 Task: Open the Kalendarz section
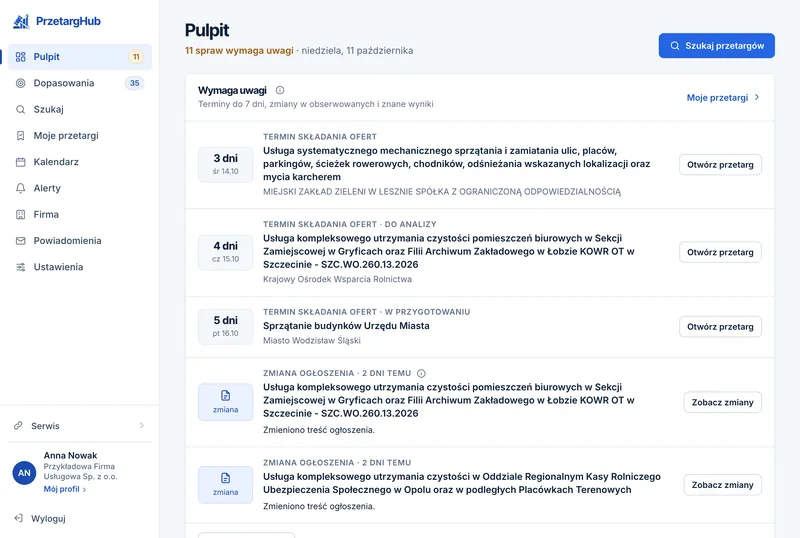coord(80,162)
